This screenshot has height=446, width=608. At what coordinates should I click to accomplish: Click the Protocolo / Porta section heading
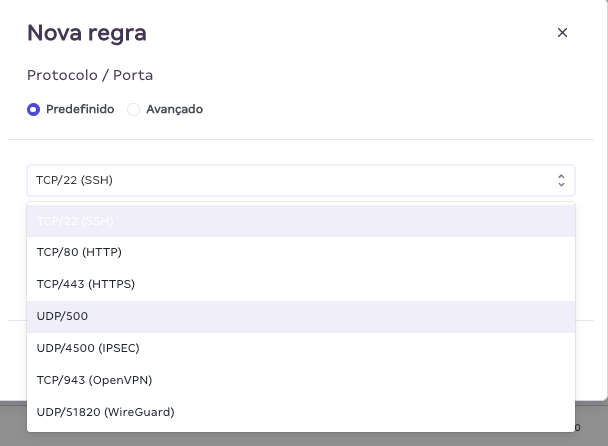tap(90, 75)
